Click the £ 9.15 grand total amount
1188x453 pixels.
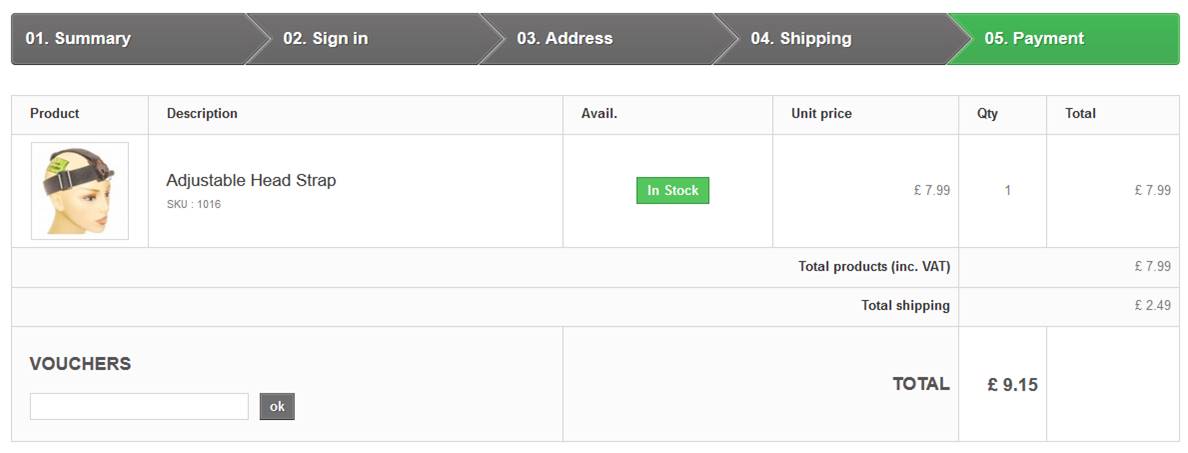(x=1012, y=384)
